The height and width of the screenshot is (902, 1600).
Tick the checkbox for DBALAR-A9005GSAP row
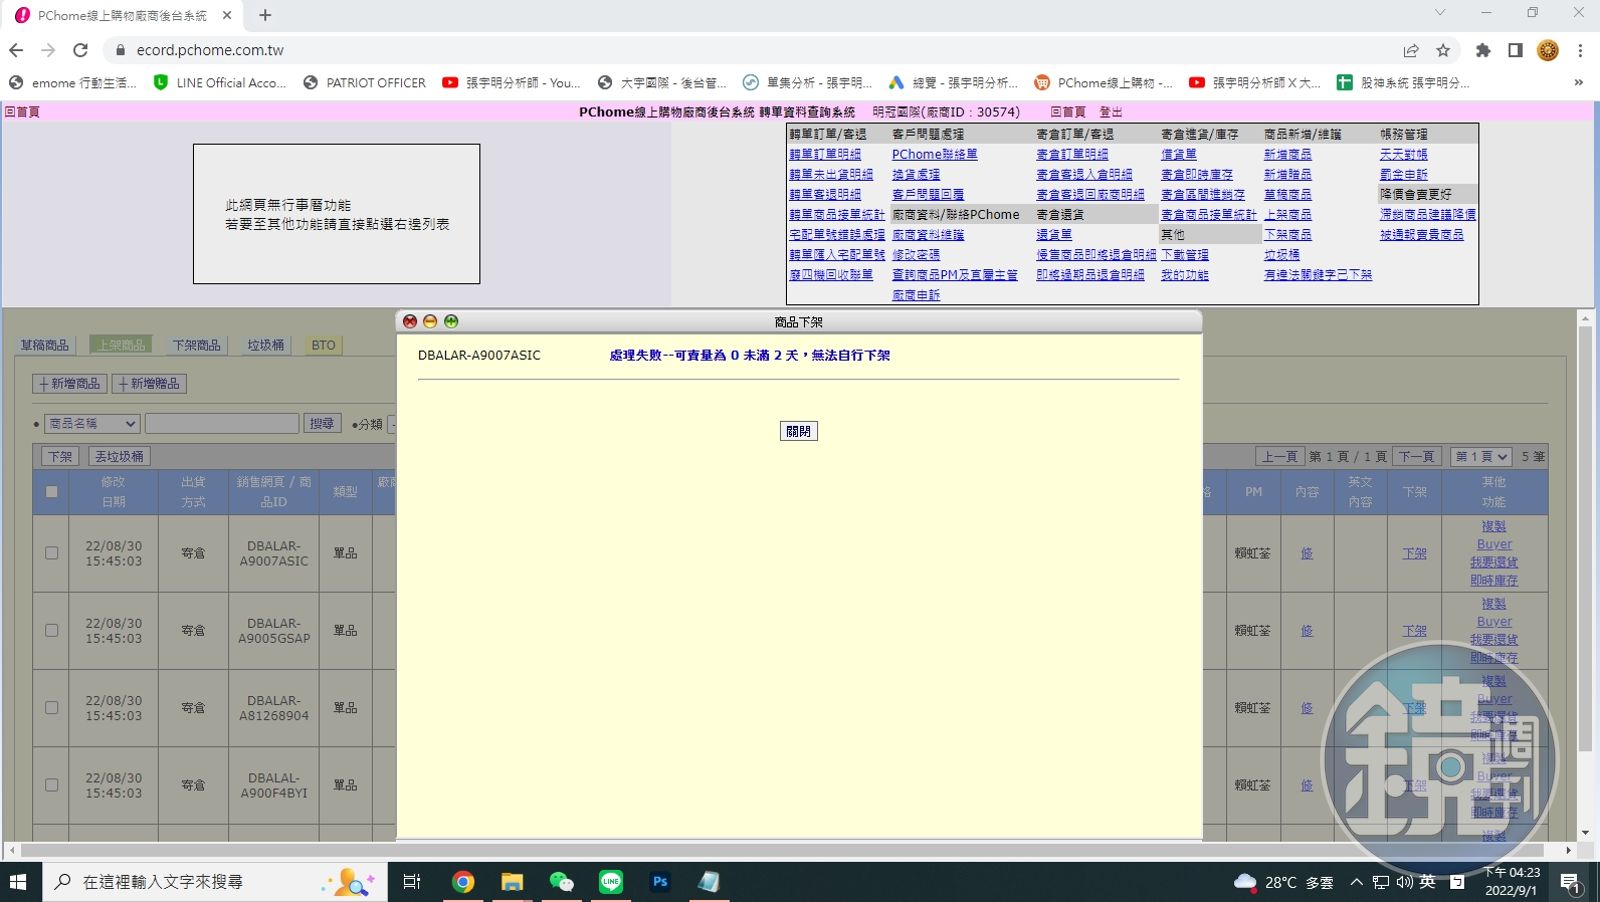[52, 630]
